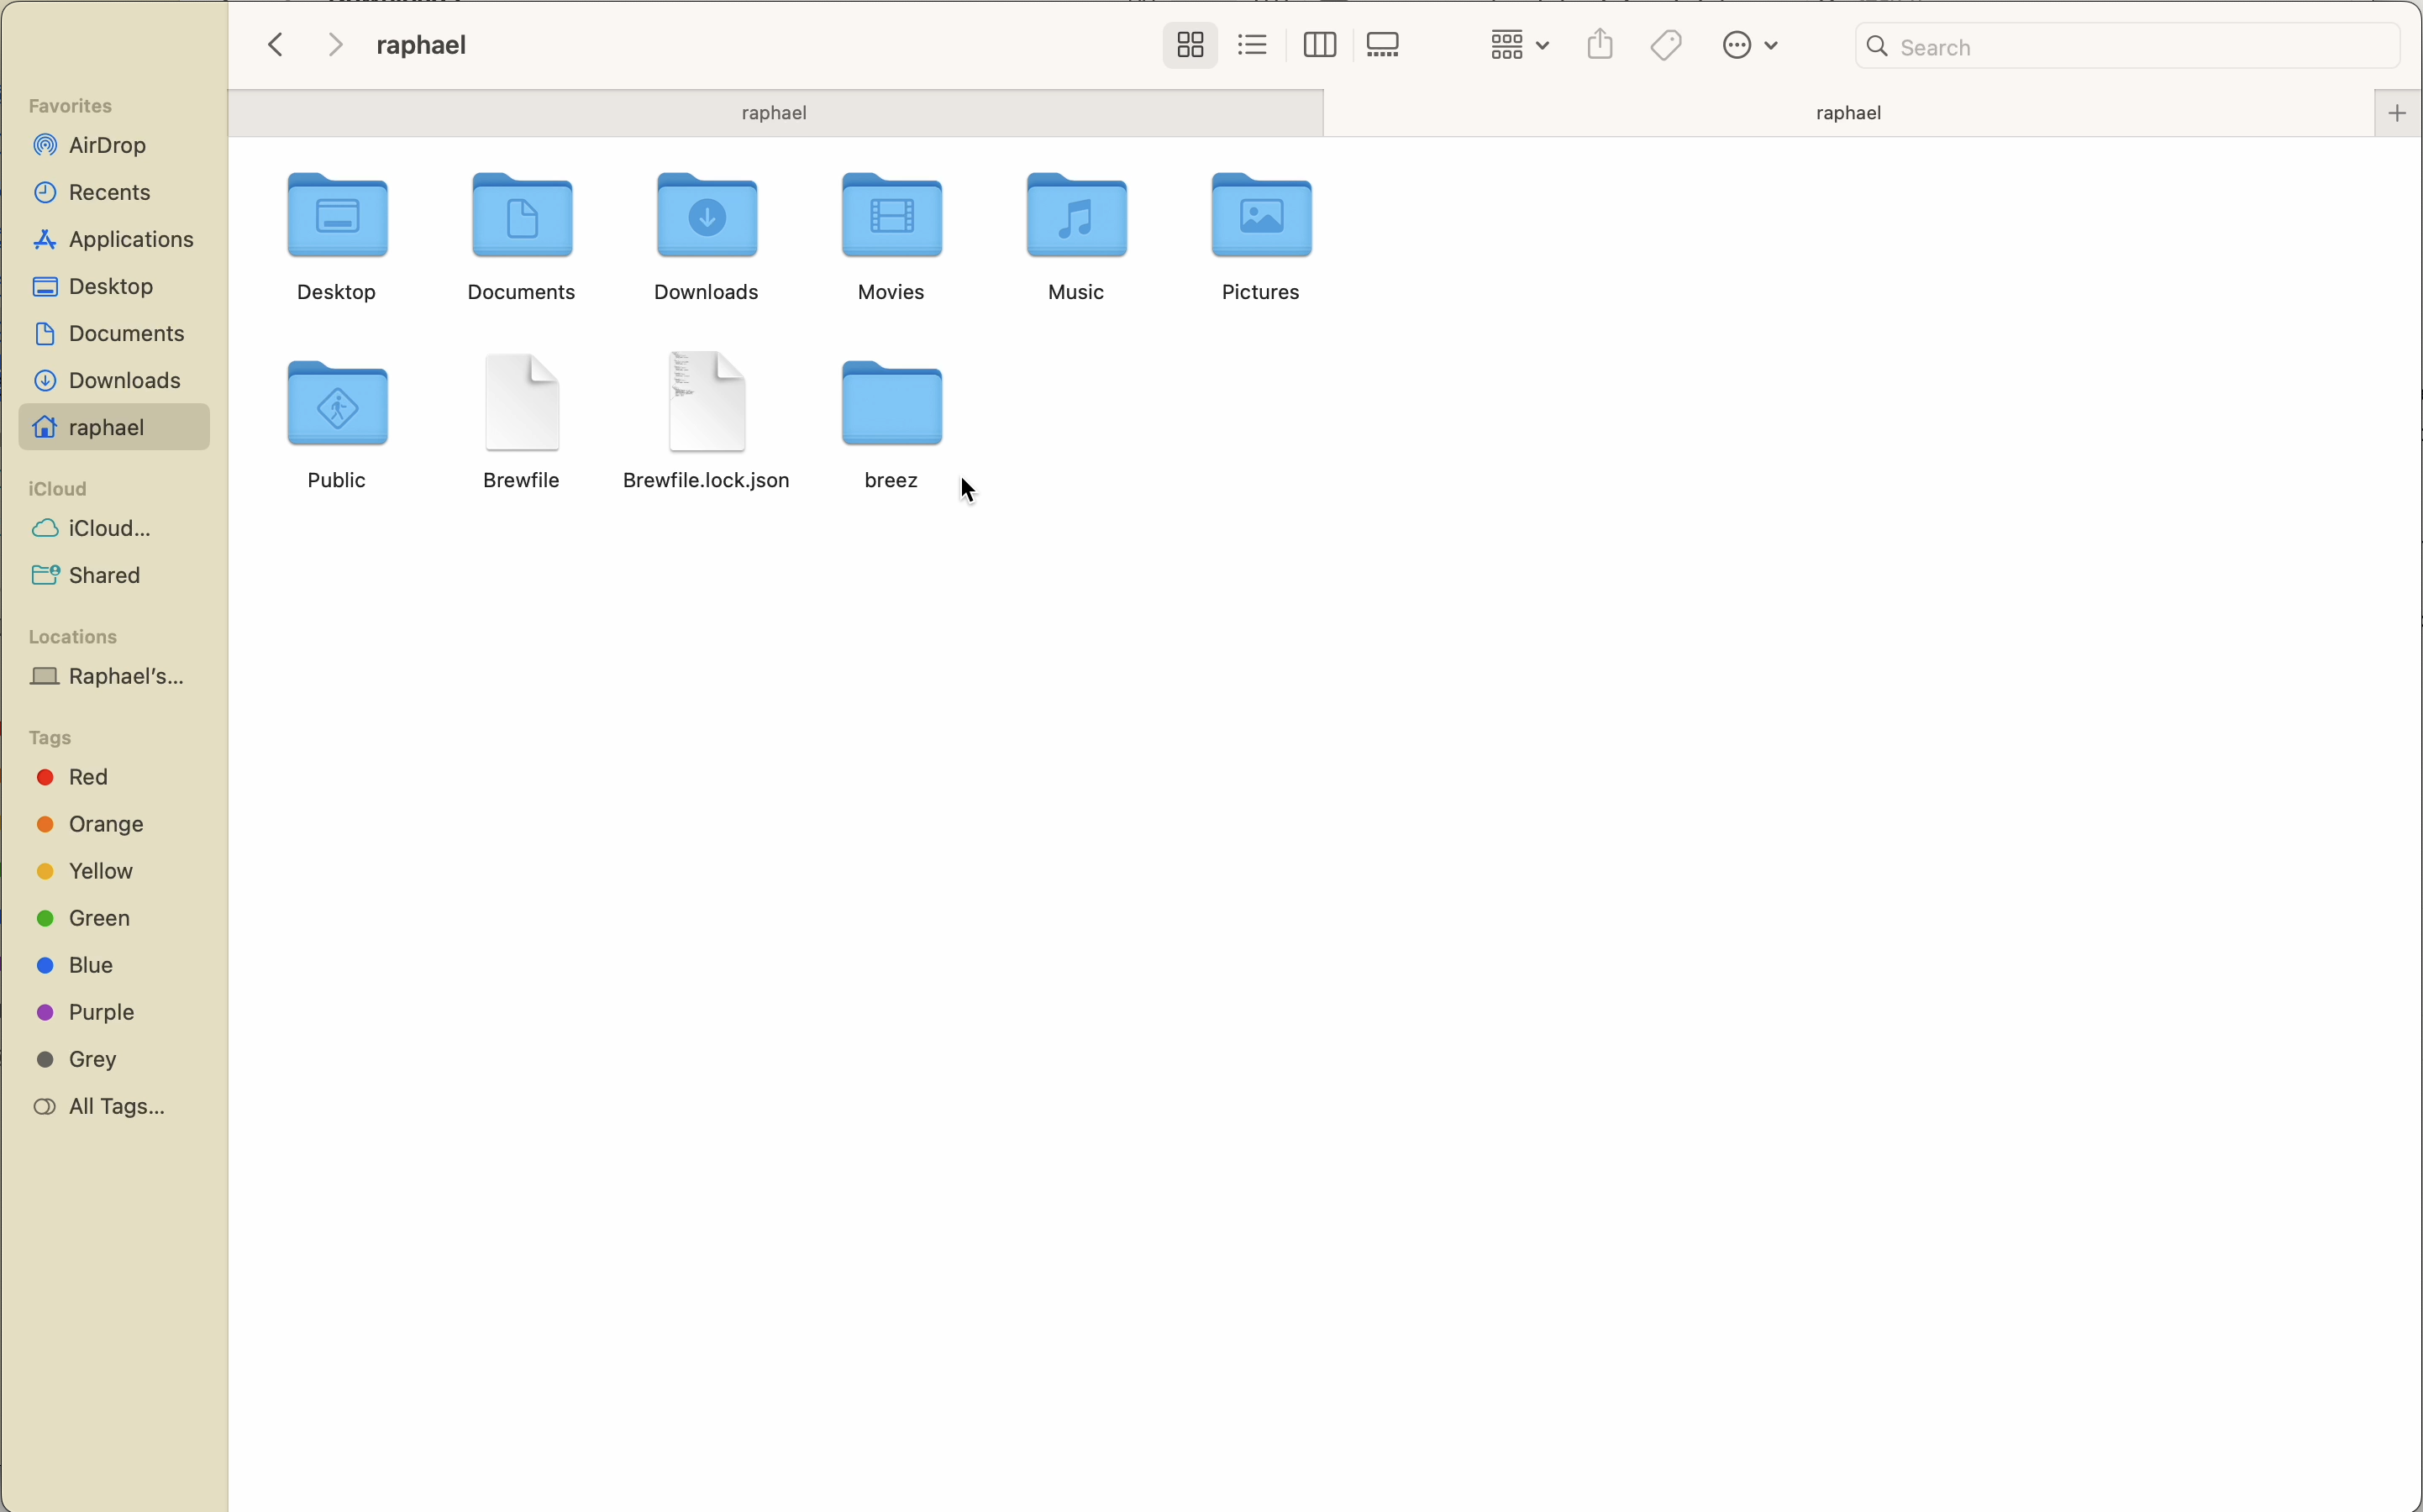Switch to icon view
The width and height of the screenshot is (2423, 1512).
click(1190, 45)
